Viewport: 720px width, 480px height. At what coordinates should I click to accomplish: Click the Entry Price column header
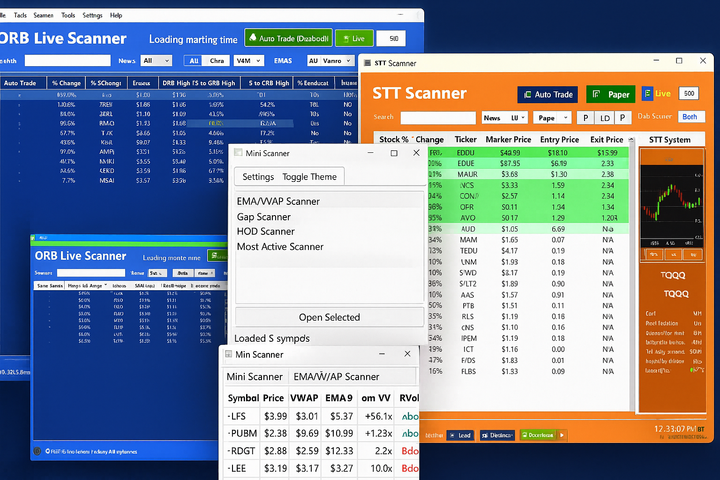[559, 139]
